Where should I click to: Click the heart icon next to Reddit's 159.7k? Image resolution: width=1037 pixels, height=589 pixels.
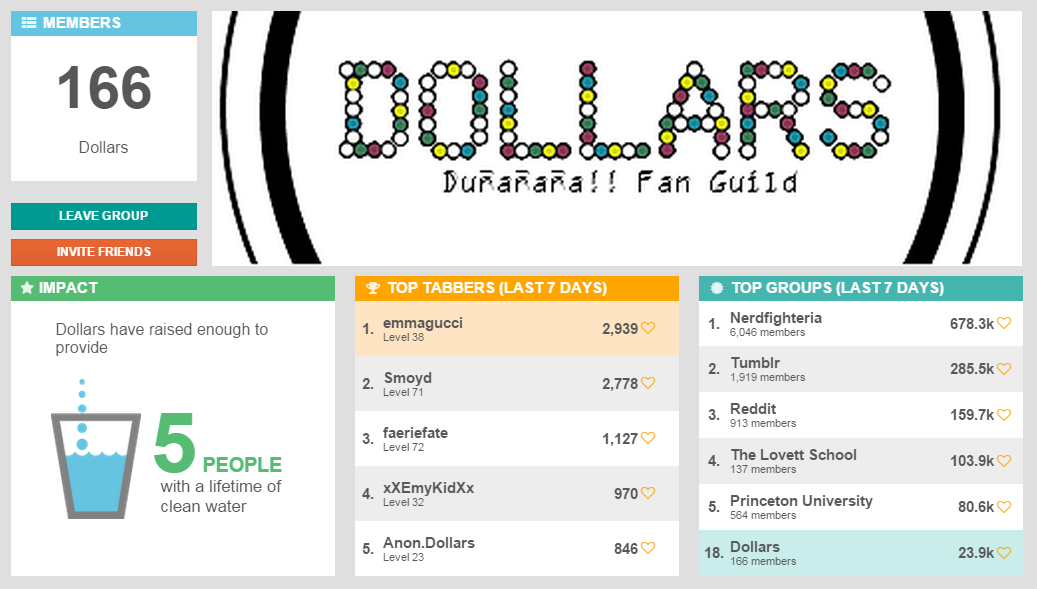click(x=1004, y=415)
